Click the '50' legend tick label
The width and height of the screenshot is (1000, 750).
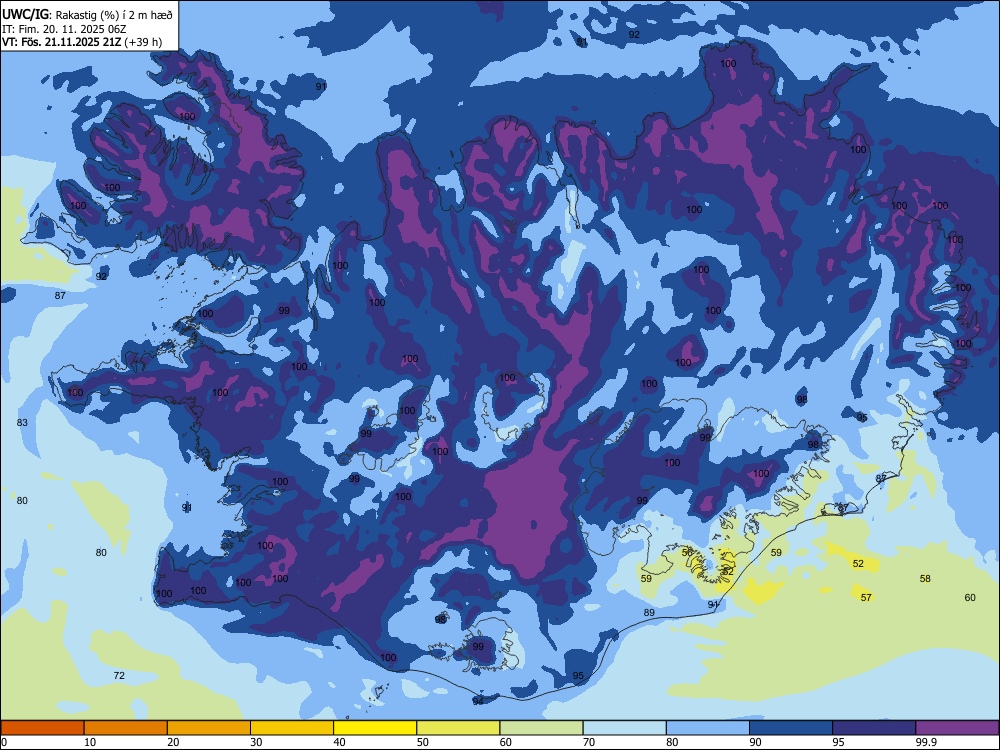[422, 742]
